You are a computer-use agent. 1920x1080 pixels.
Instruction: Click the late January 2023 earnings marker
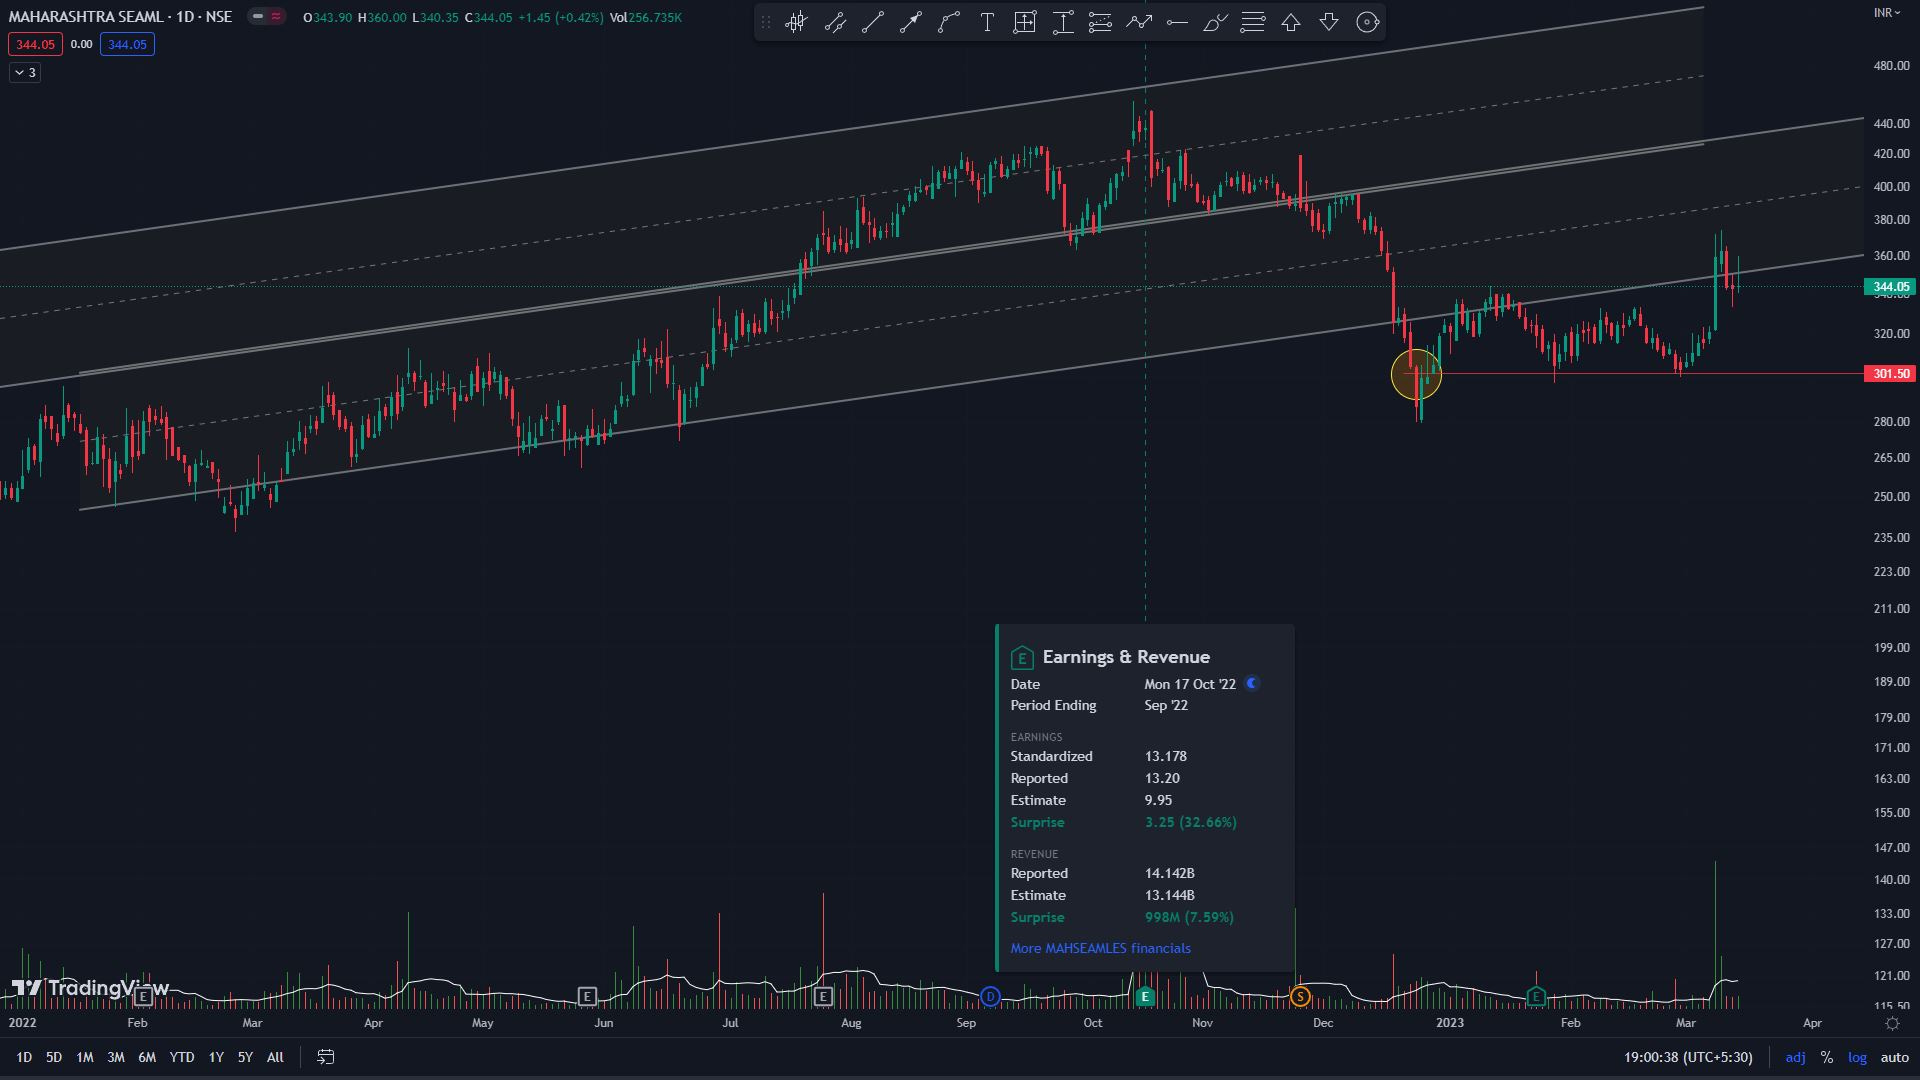(1536, 996)
